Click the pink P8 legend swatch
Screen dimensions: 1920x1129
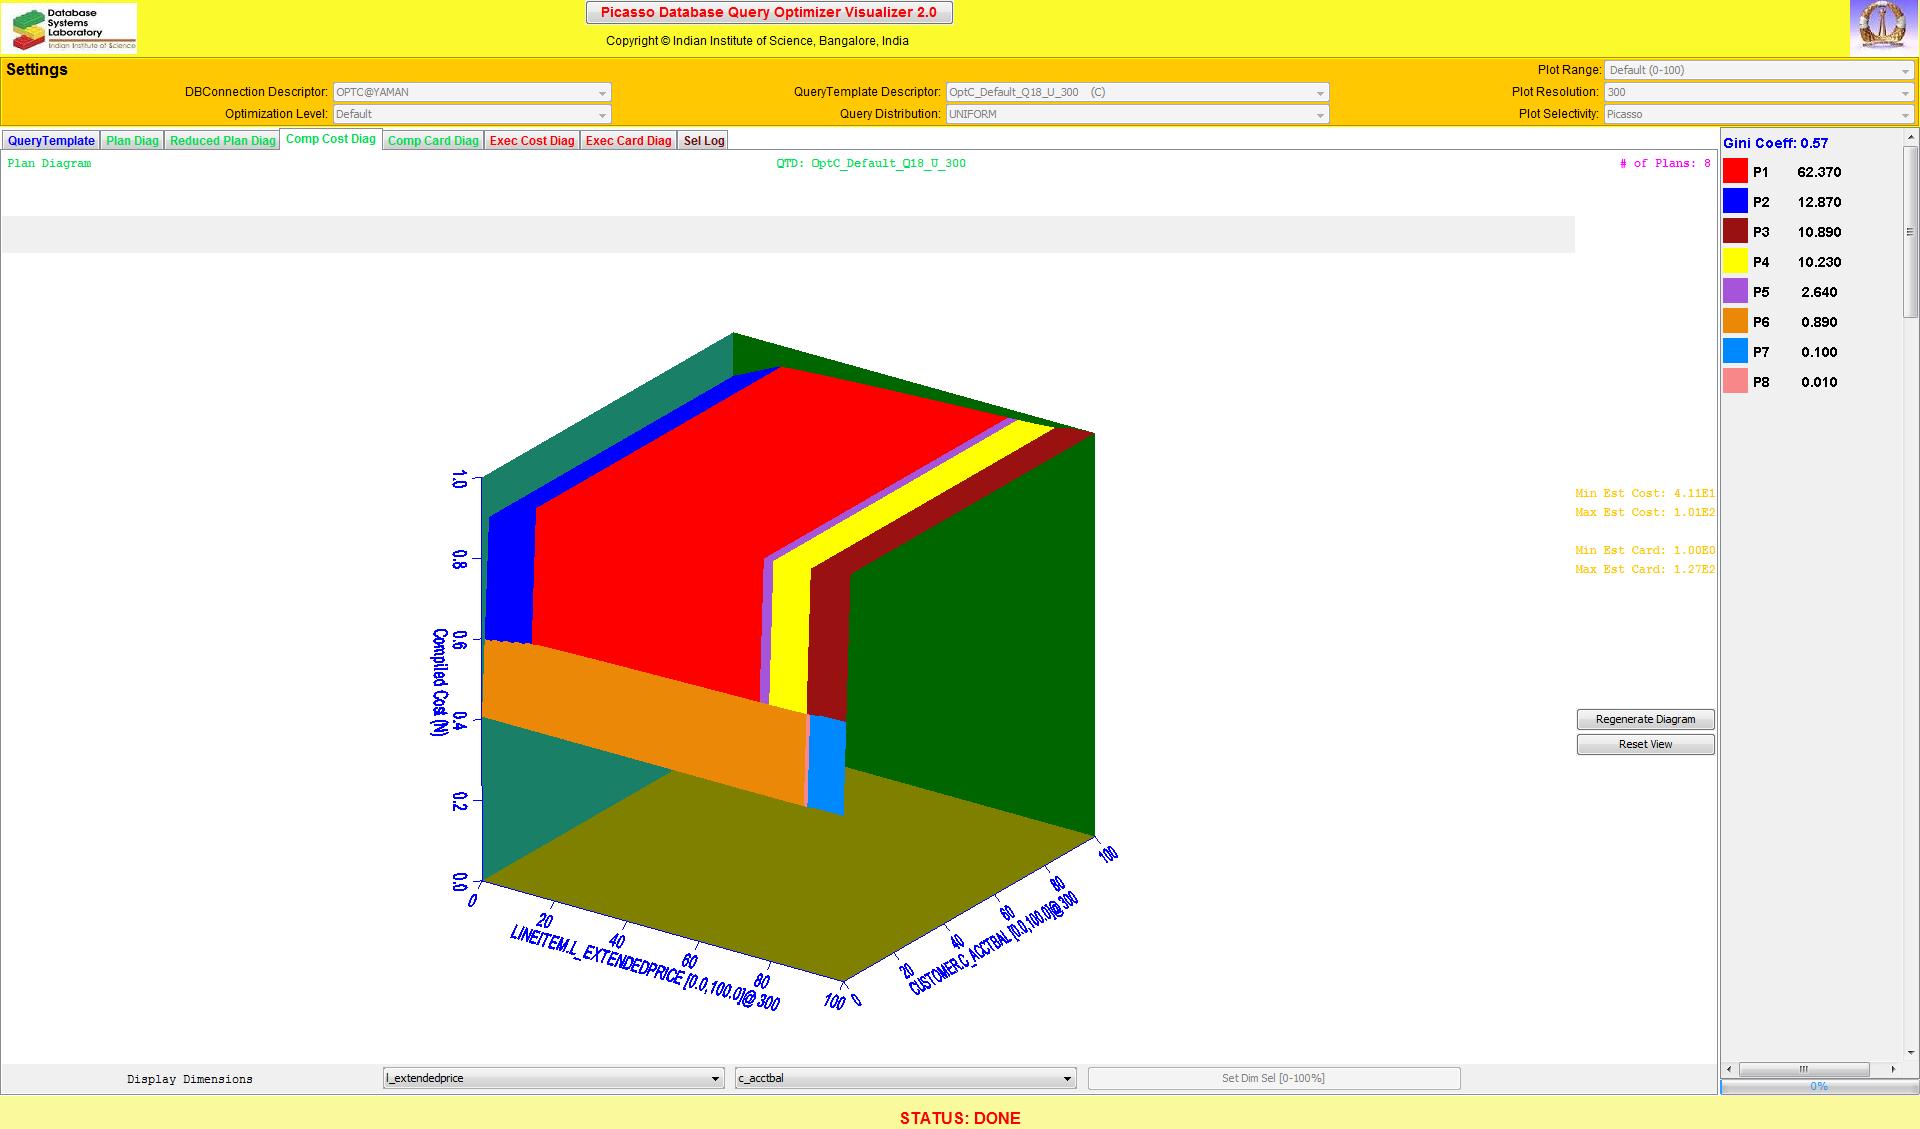pos(1735,382)
